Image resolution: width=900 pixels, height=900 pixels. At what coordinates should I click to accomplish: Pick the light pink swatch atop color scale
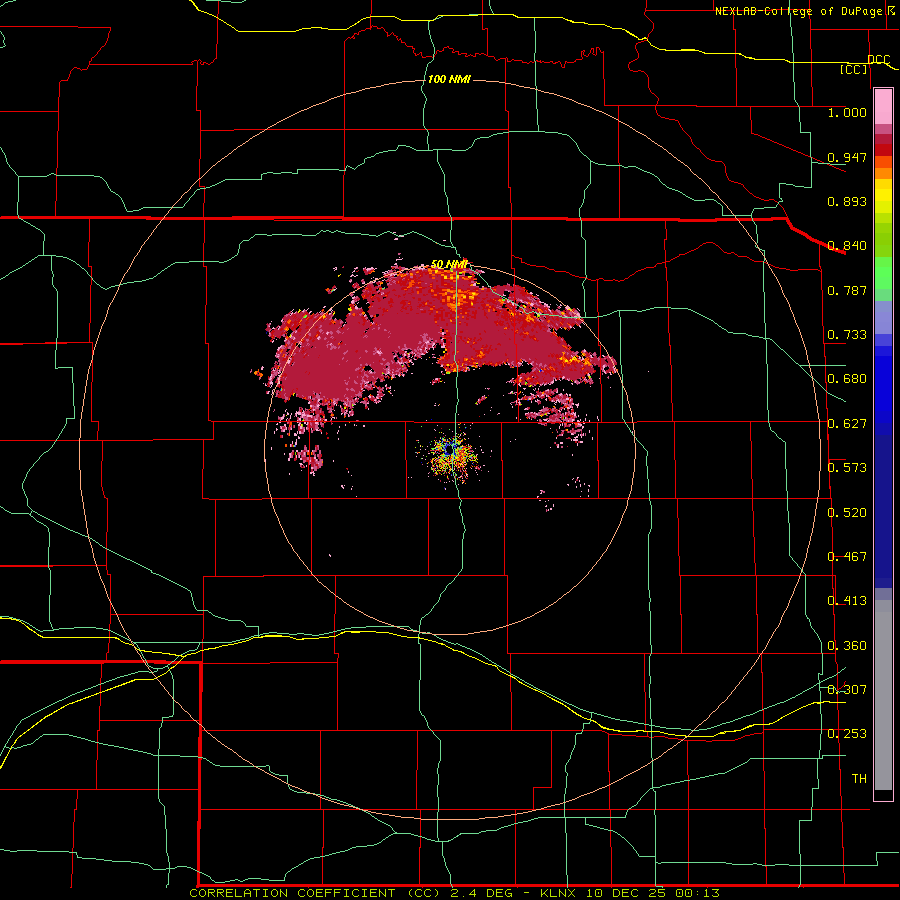click(x=883, y=107)
